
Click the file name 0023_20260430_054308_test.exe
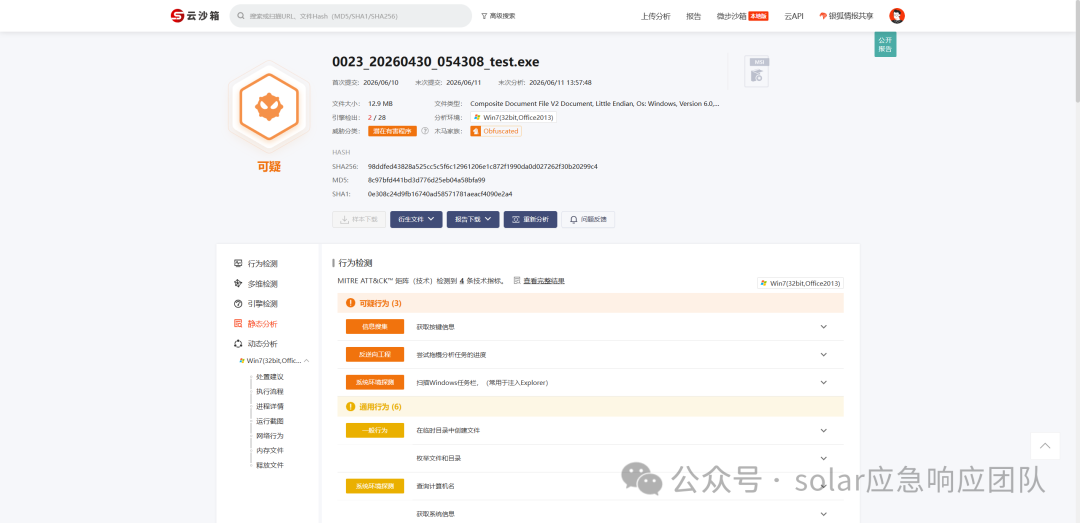(435, 61)
